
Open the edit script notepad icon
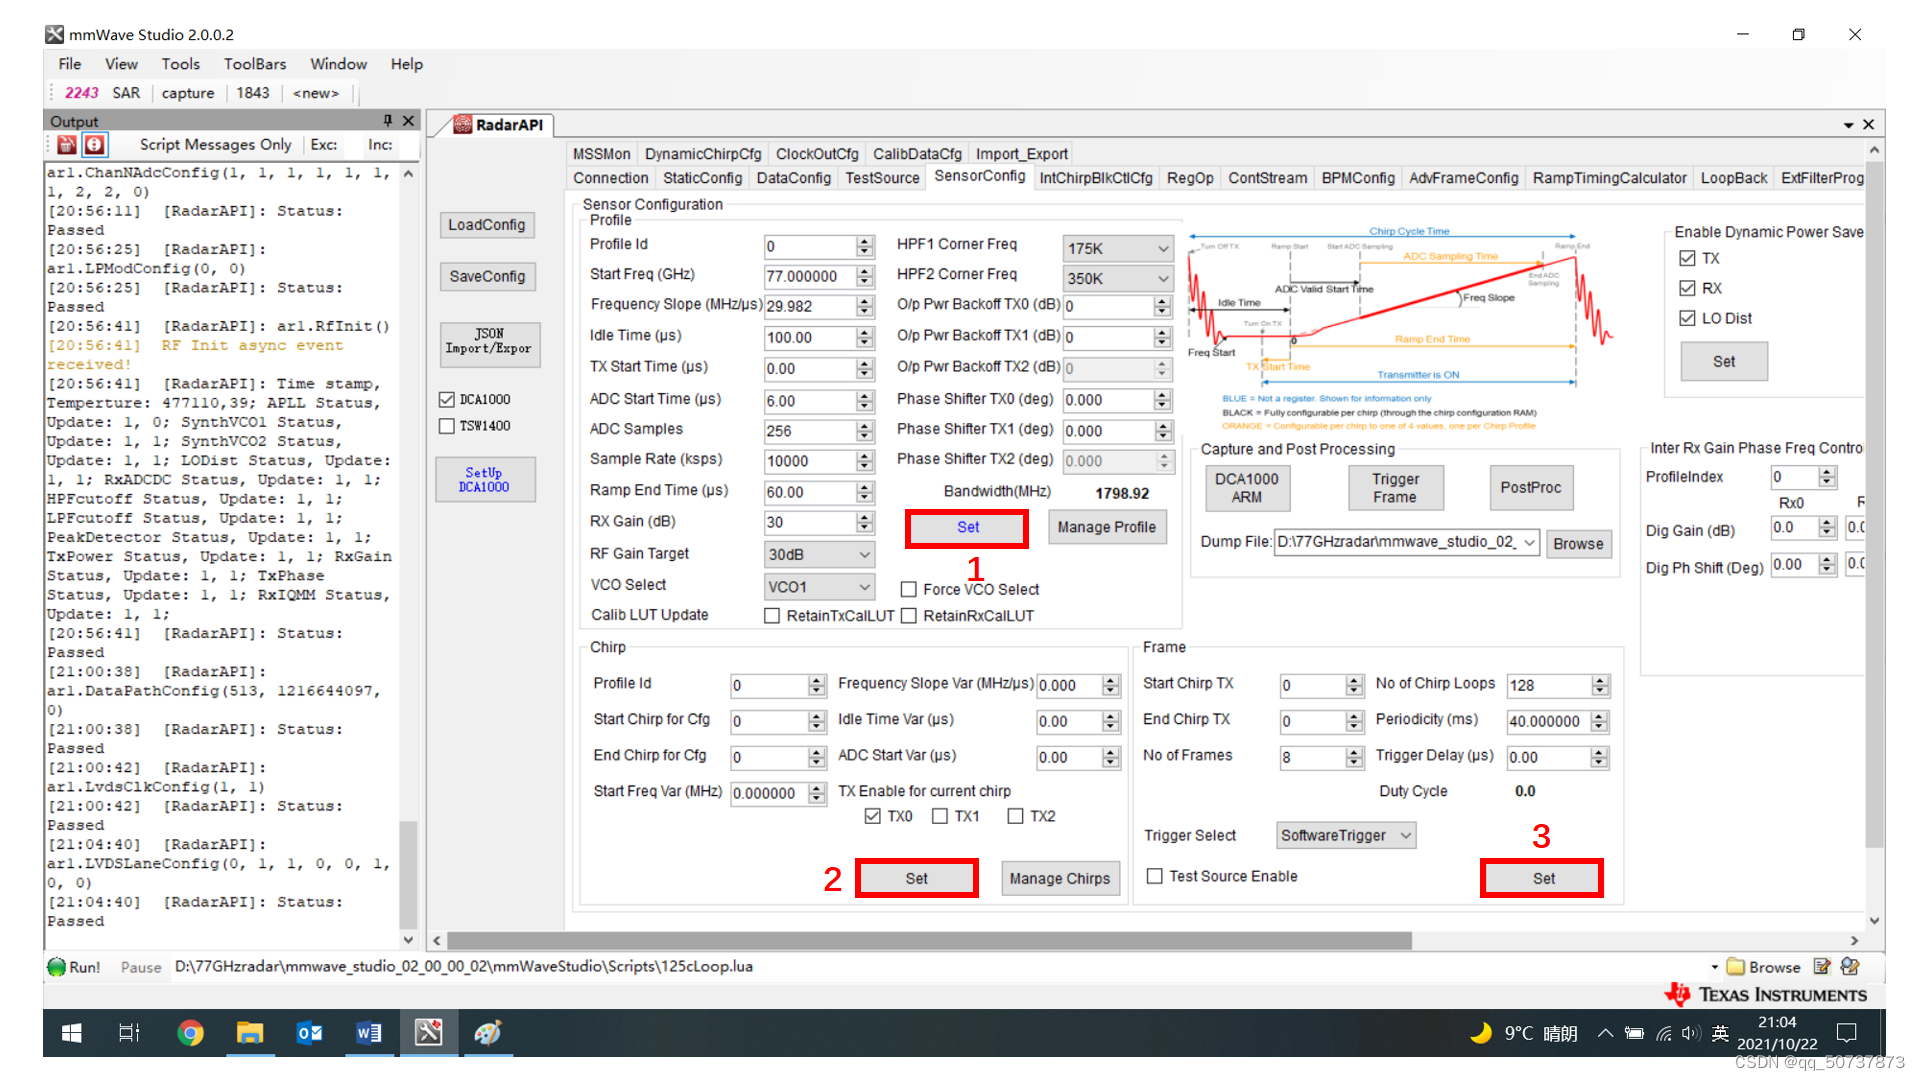point(1822,967)
